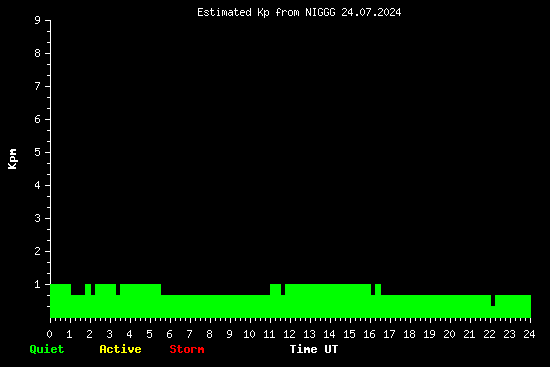The height and width of the screenshot is (367, 550).
Task: Click the yellow Active legend label
Action: click(x=120, y=349)
